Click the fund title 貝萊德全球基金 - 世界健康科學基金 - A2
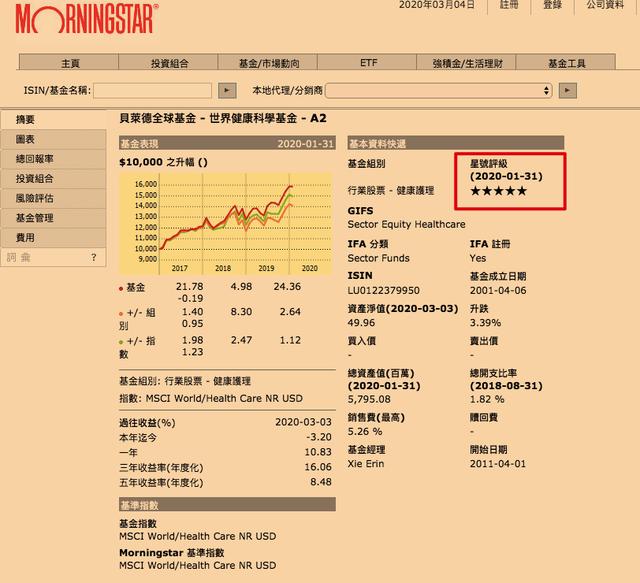 tap(223, 118)
